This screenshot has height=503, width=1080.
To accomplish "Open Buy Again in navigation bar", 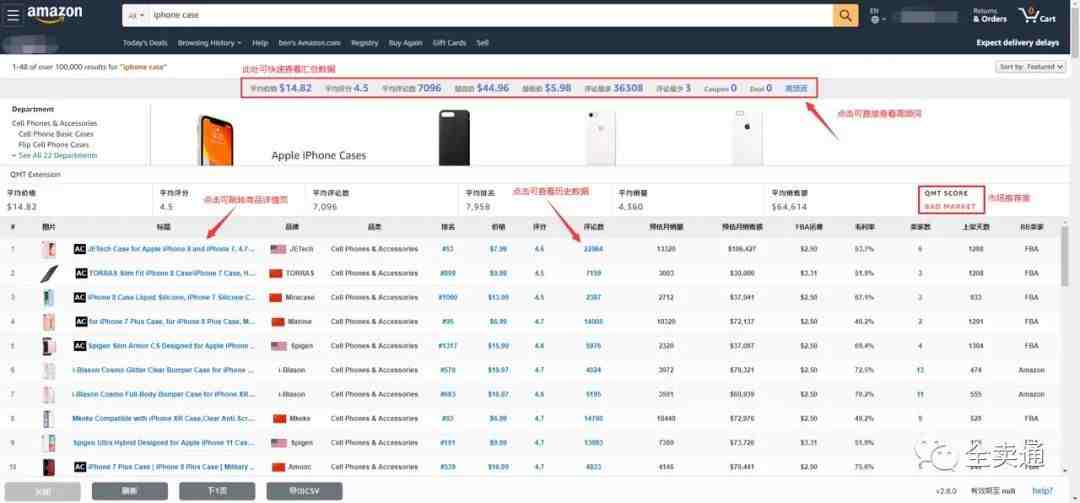I will click(x=405, y=43).
